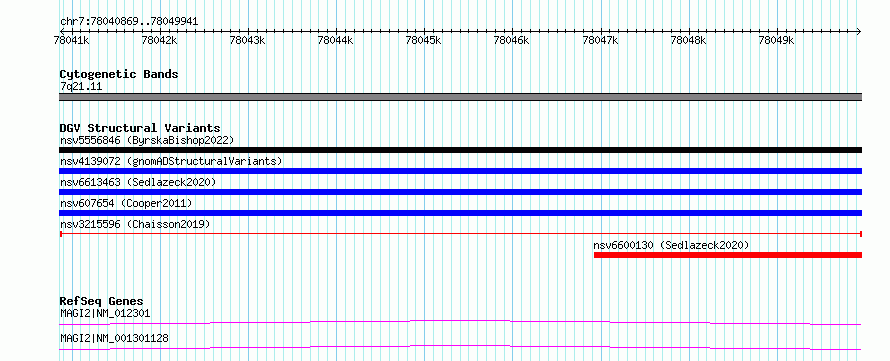Viewport: 890px width, 361px height.
Task: Open the MAGI2|NM_001301128 gene label
Action: [114, 339]
